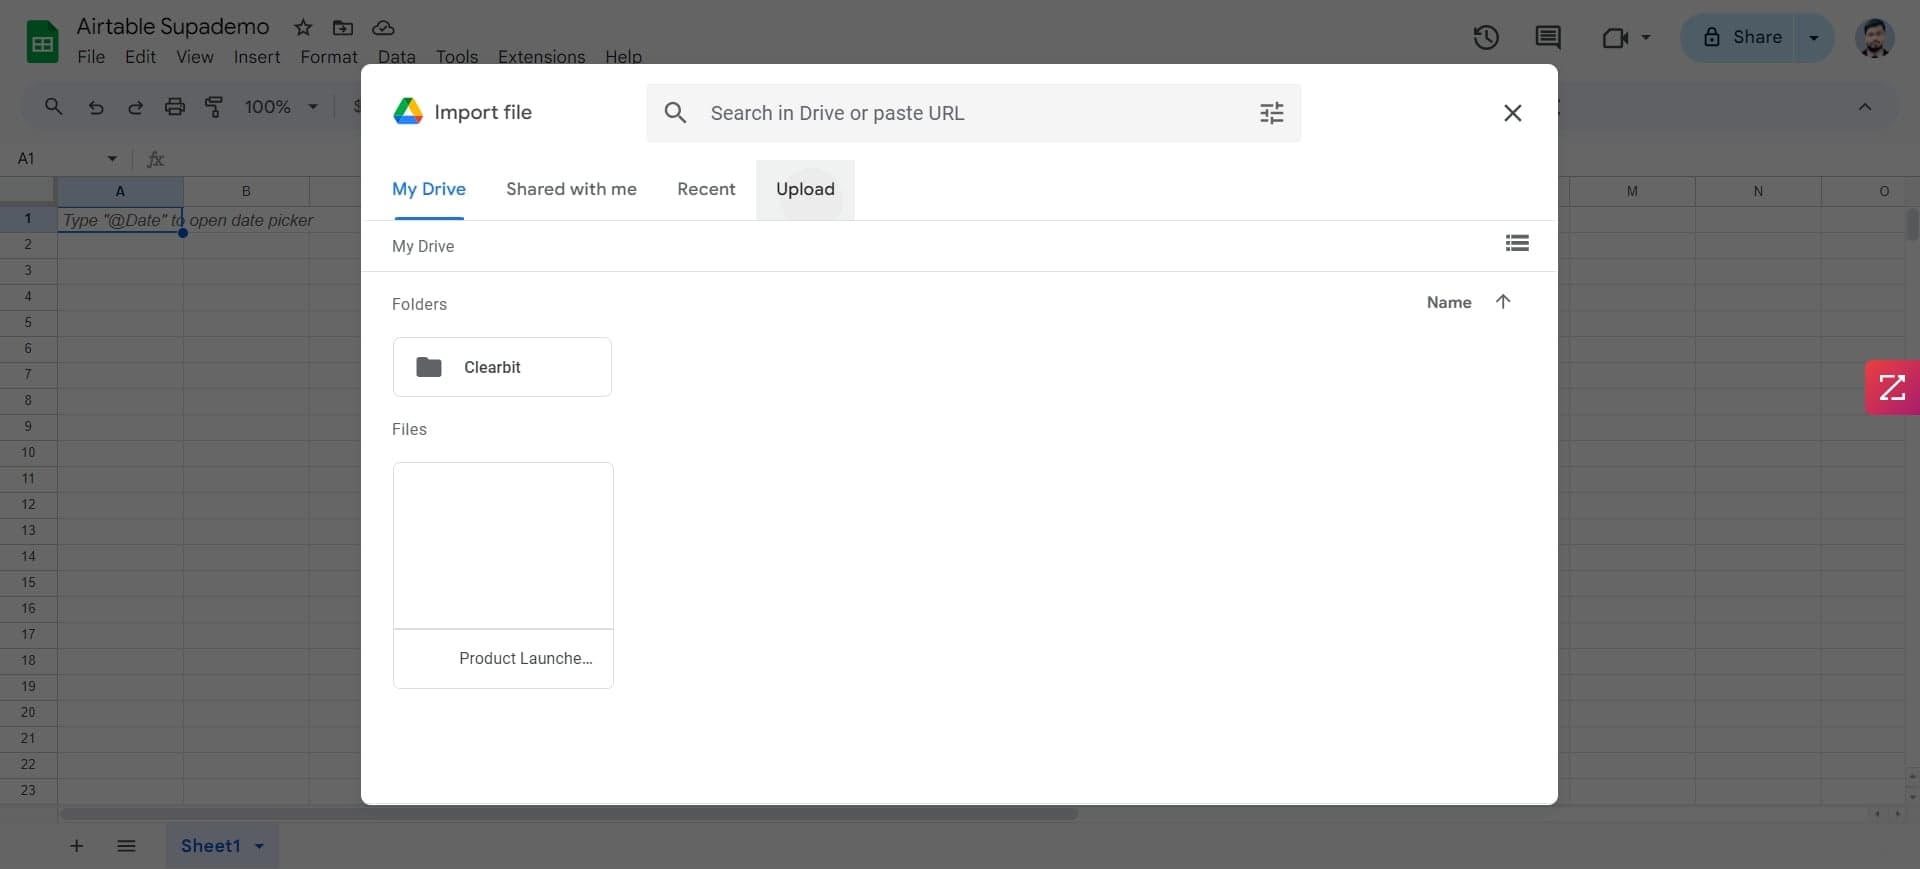The width and height of the screenshot is (1920, 869).
Task: Click the horizontal scrollbar of the sheet
Action: point(568,814)
